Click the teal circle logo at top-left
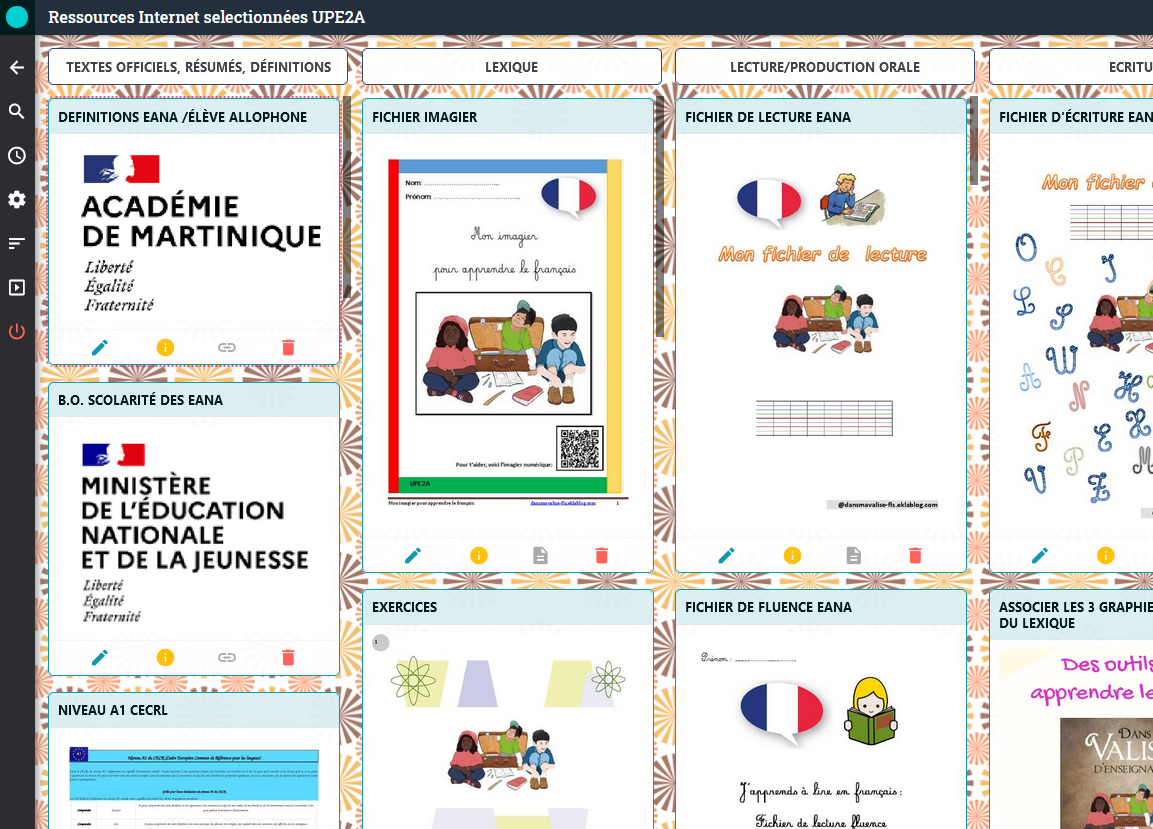1153x829 pixels. [17, 17]
